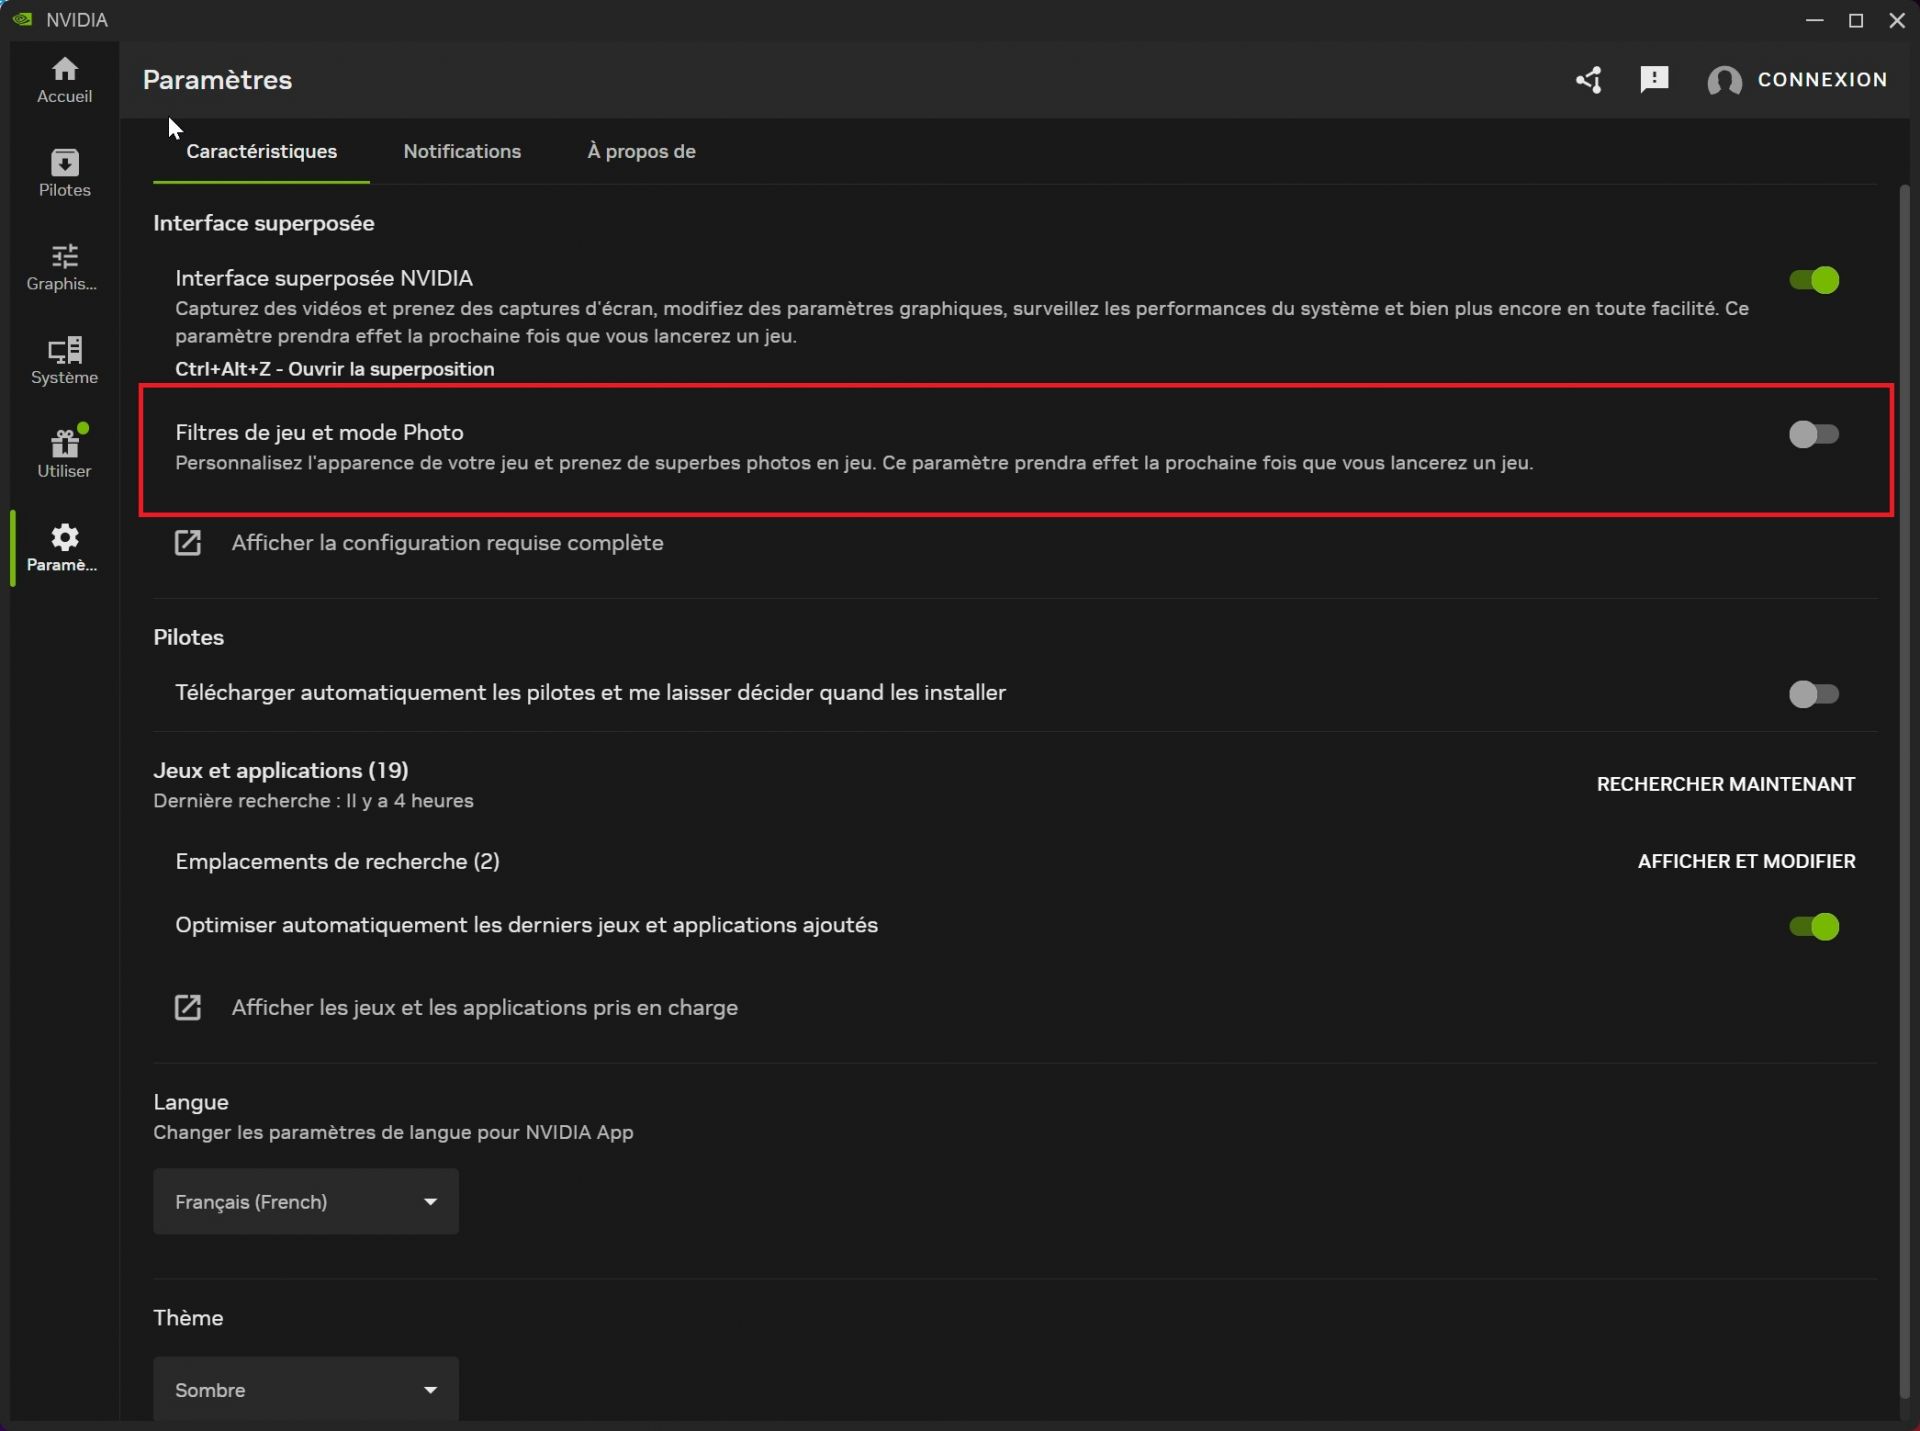This screenshot has width=1920, height=1431.
Task: Disable the Interface superposée NVIDIA toggle
Action: tap(1814, 280)
